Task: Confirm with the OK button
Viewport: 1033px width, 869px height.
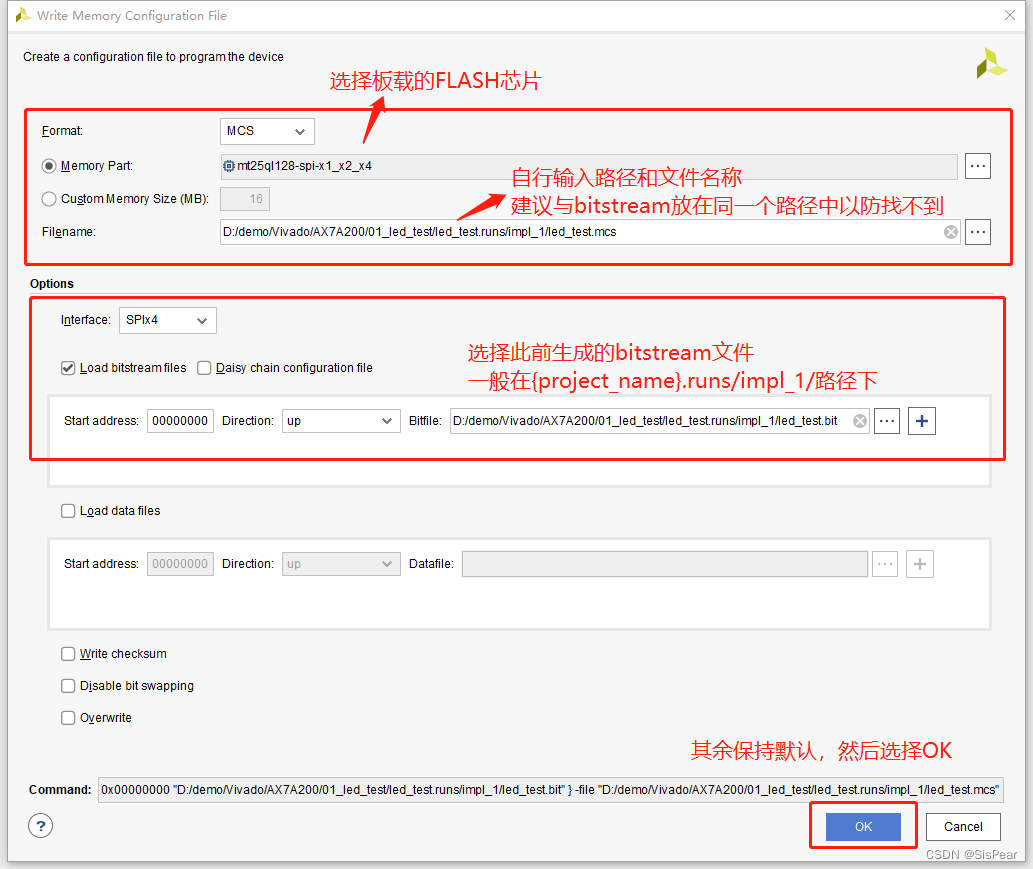Action: coord(862,826)
